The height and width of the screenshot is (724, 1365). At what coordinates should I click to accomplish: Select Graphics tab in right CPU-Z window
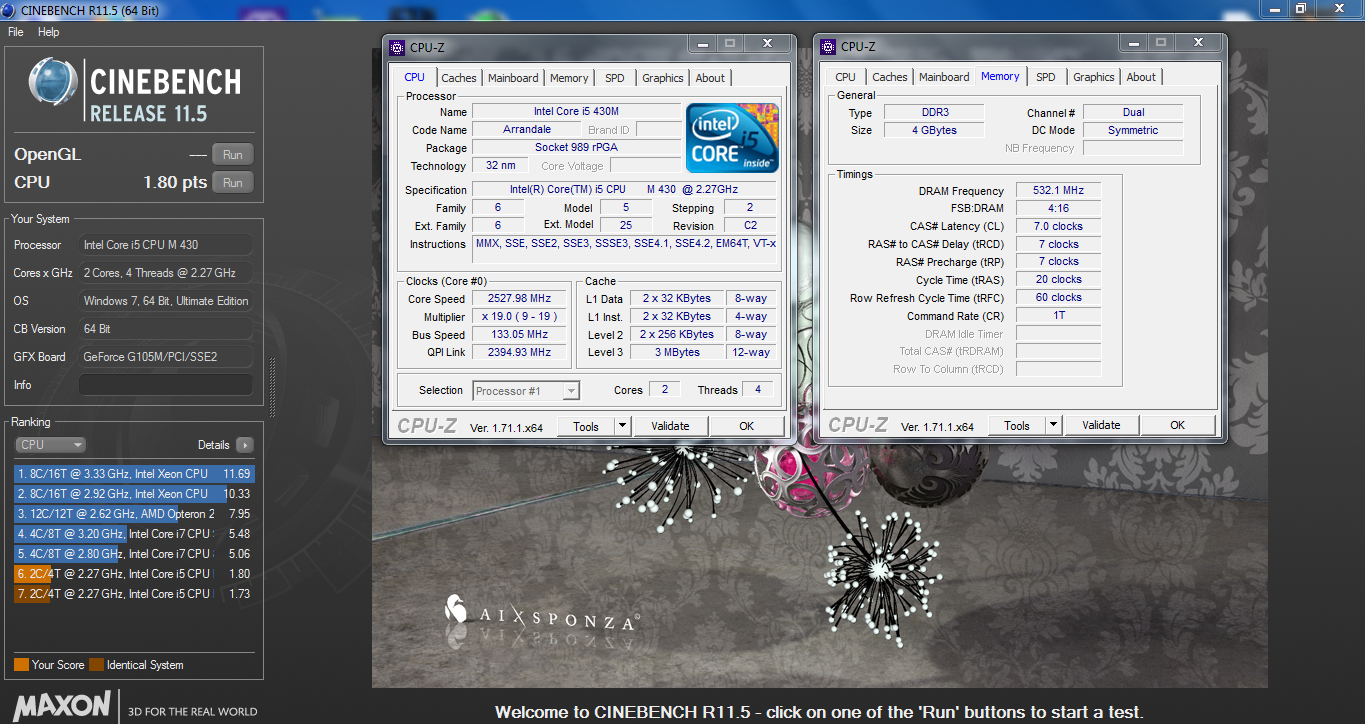click(x=1094, y=77)
